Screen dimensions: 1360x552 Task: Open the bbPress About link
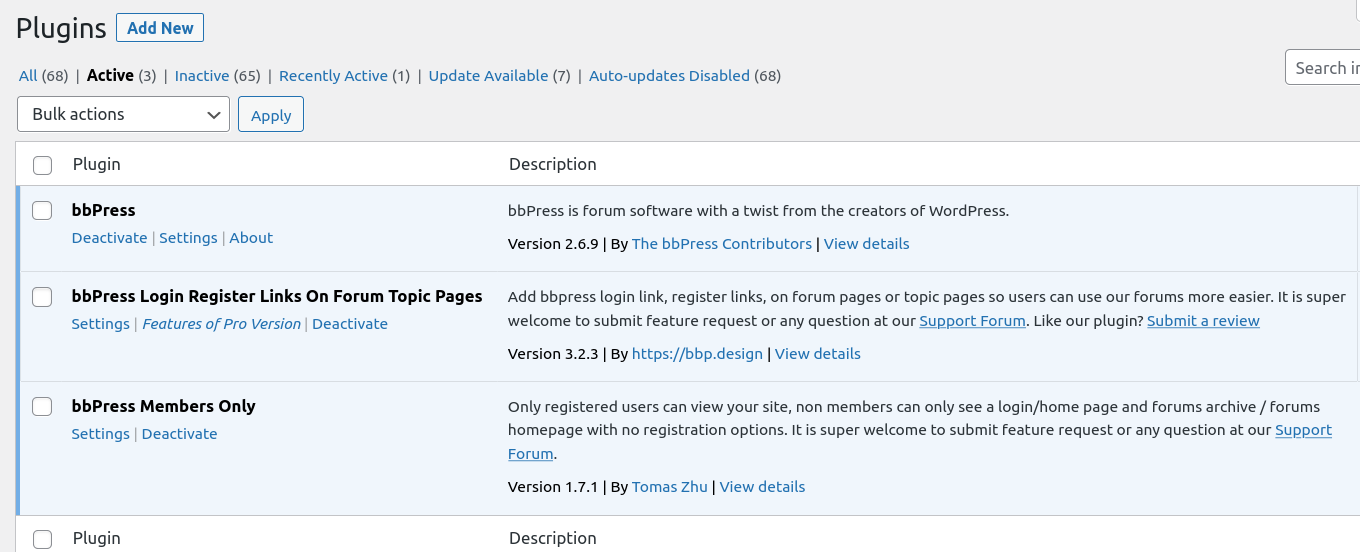point(251,238)
